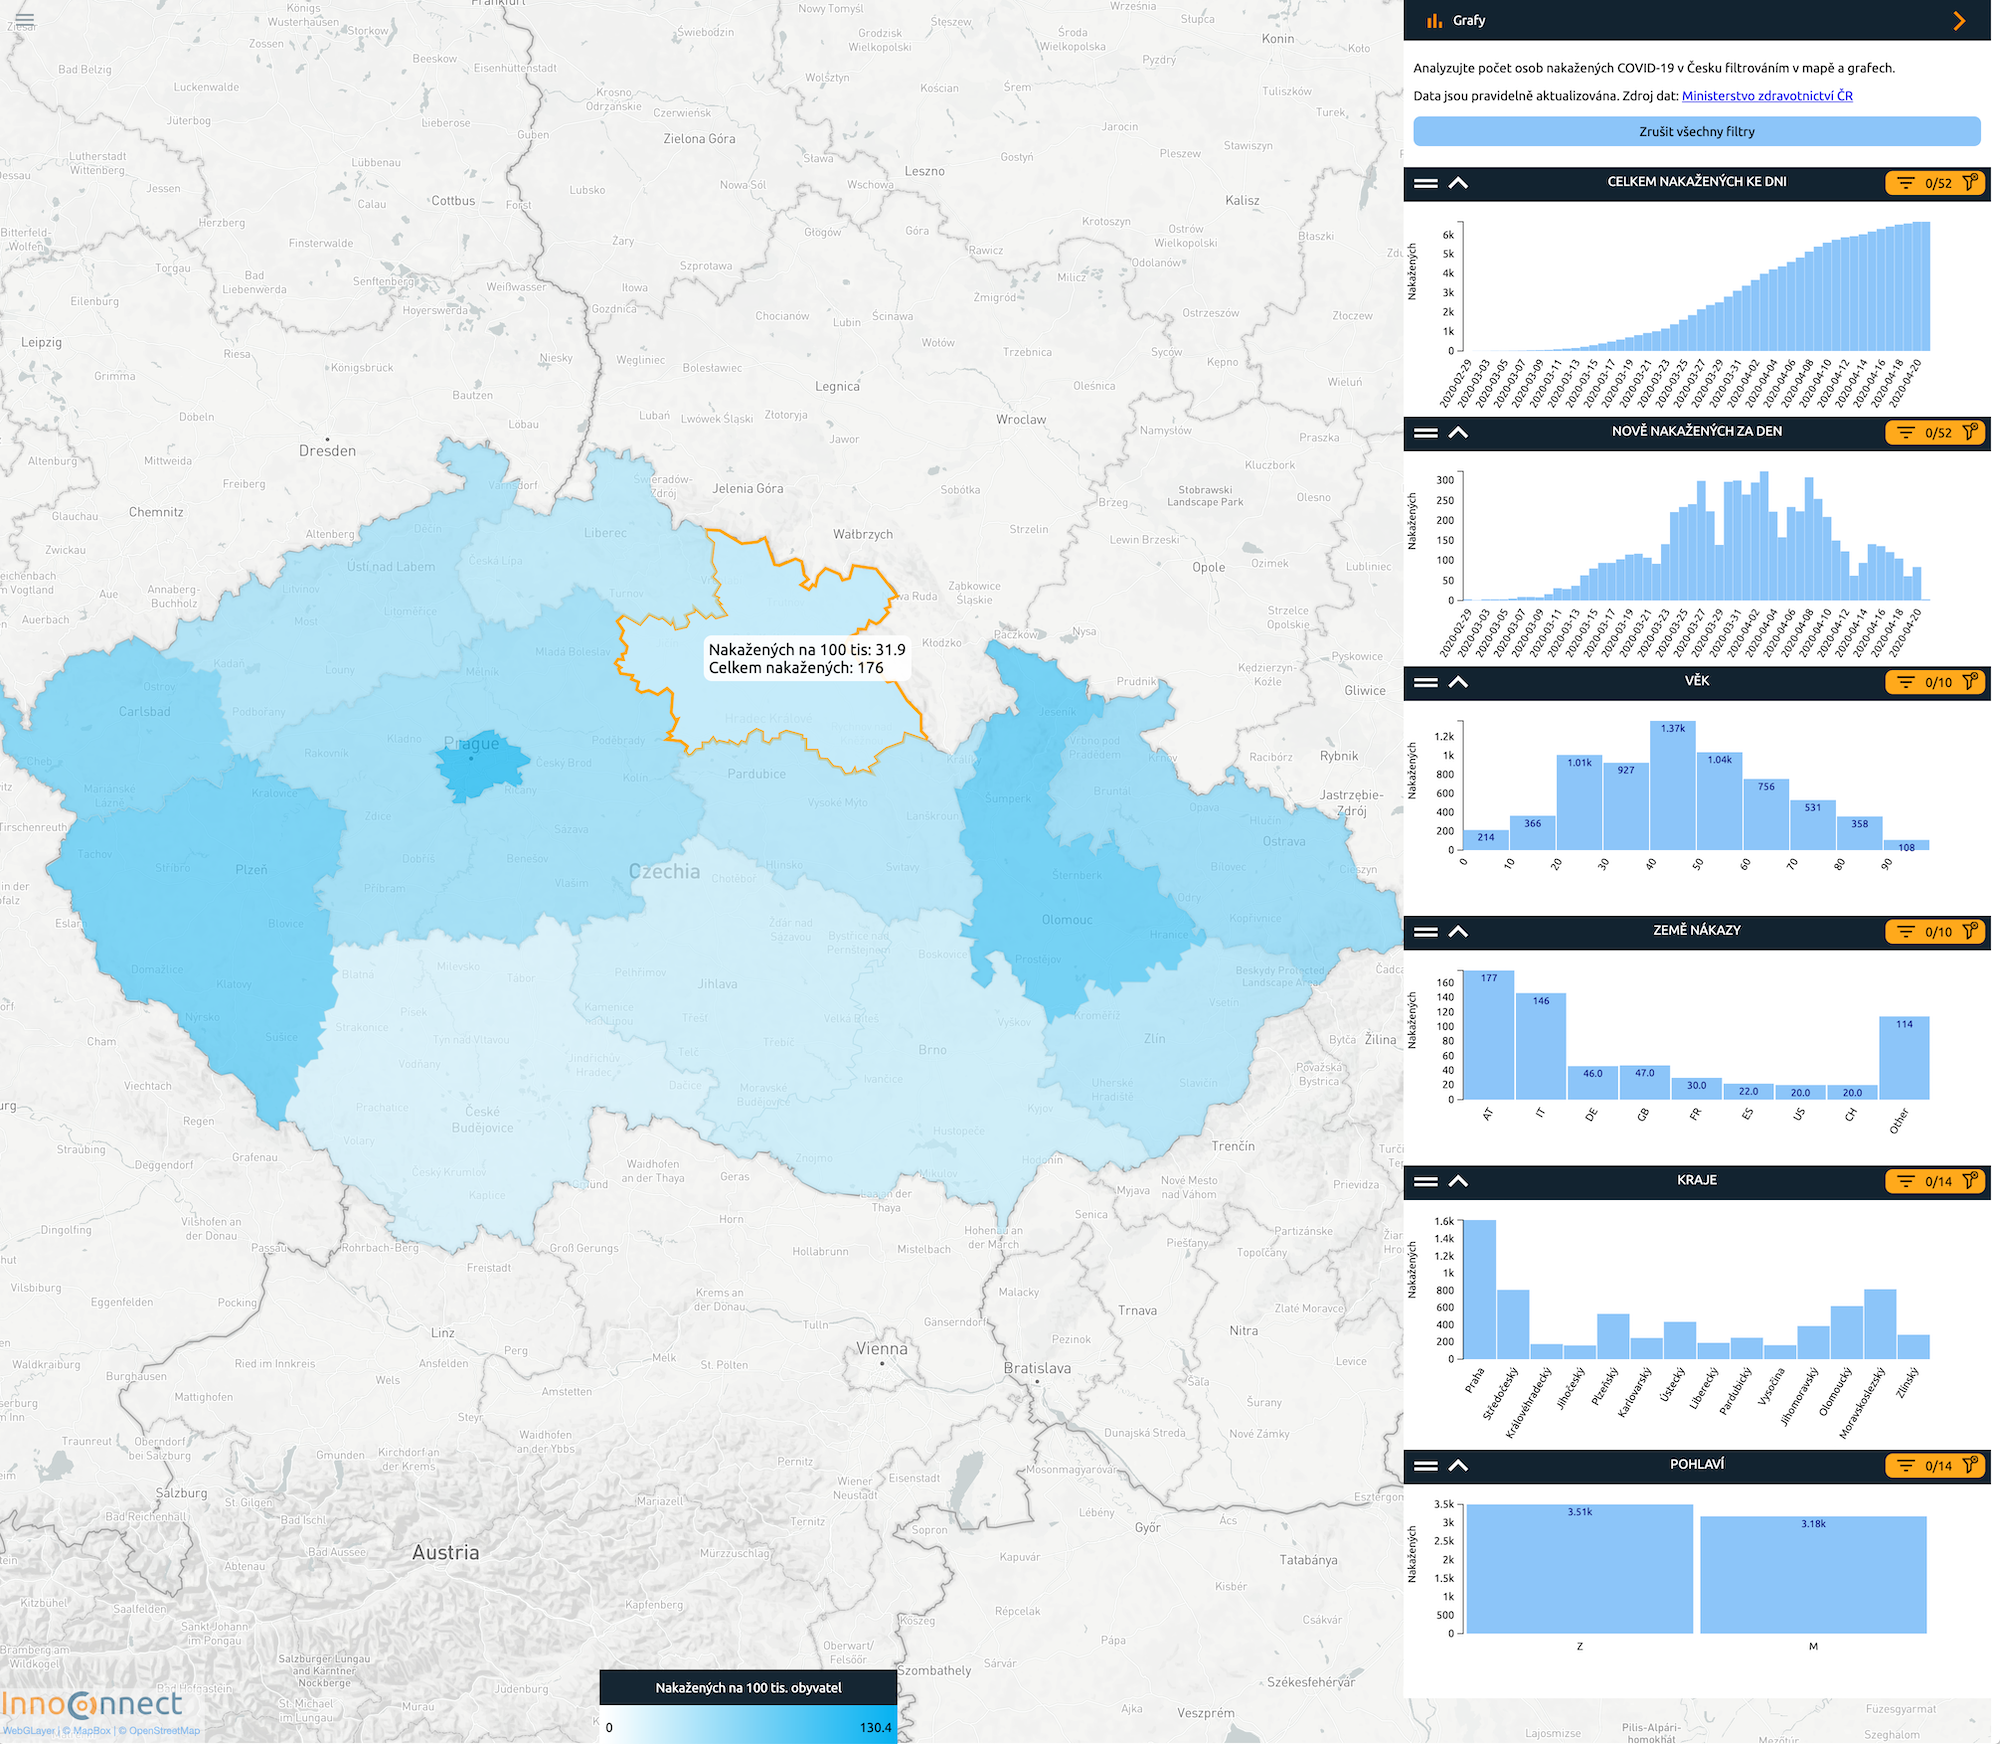Toggle the Z bar in the POHLAVÍ chart
The image size is (2000, 1744).
[x=1579, y=1568]
